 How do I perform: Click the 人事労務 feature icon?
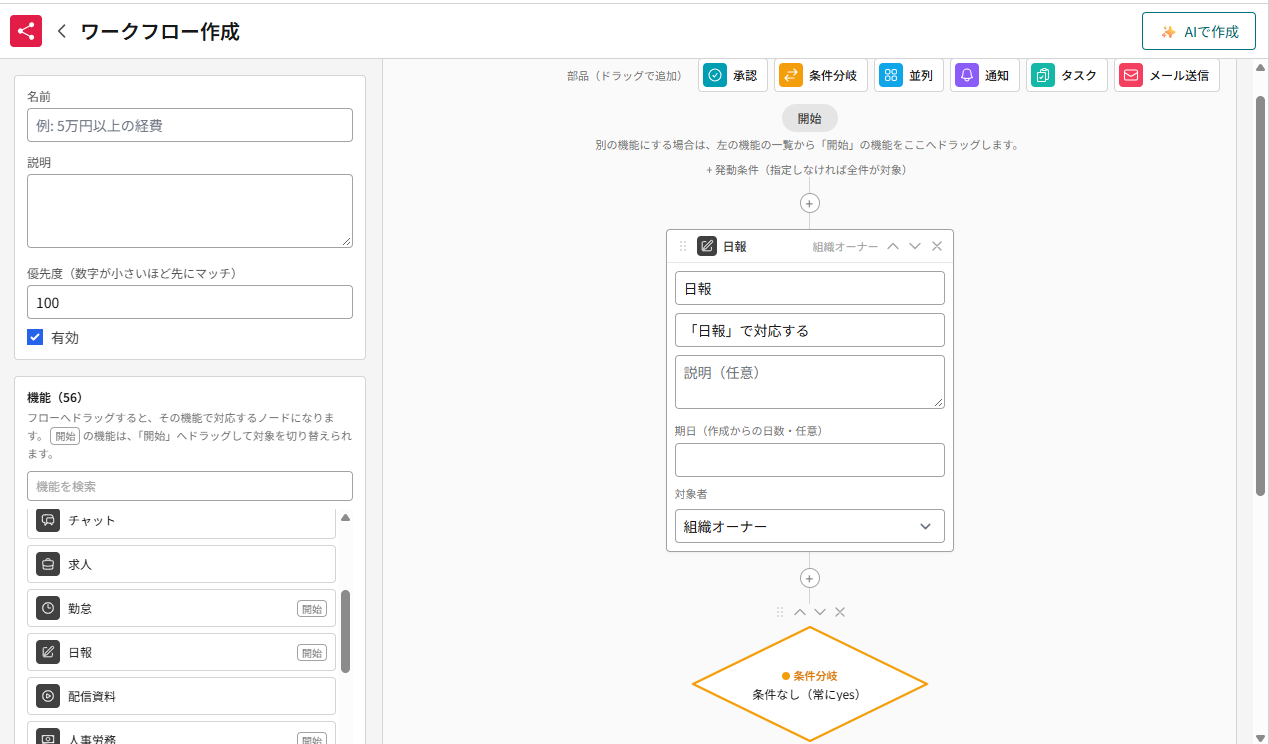click(48, 738)
